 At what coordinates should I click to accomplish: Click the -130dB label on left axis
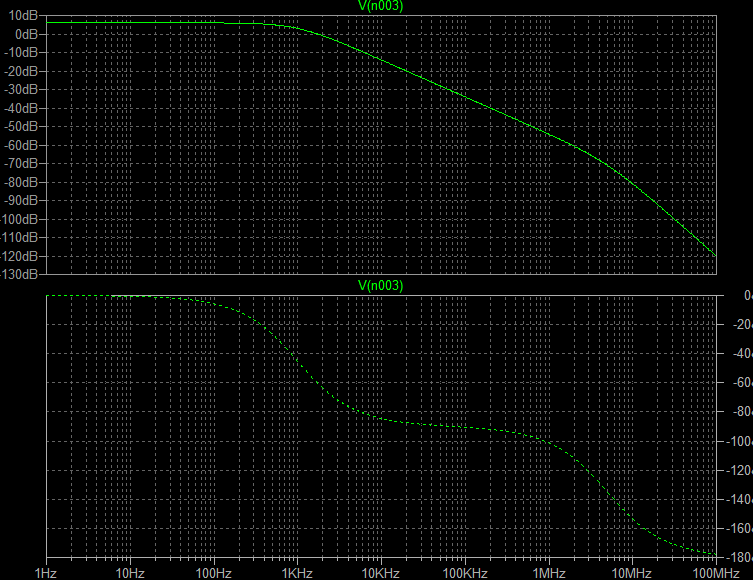pos(19,274)
